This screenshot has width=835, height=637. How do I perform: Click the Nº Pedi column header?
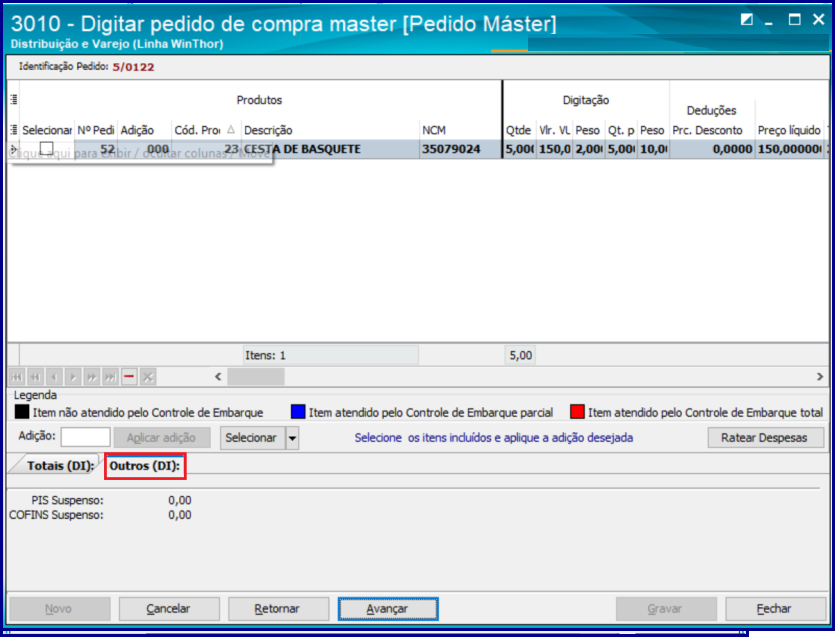[96, 130]
